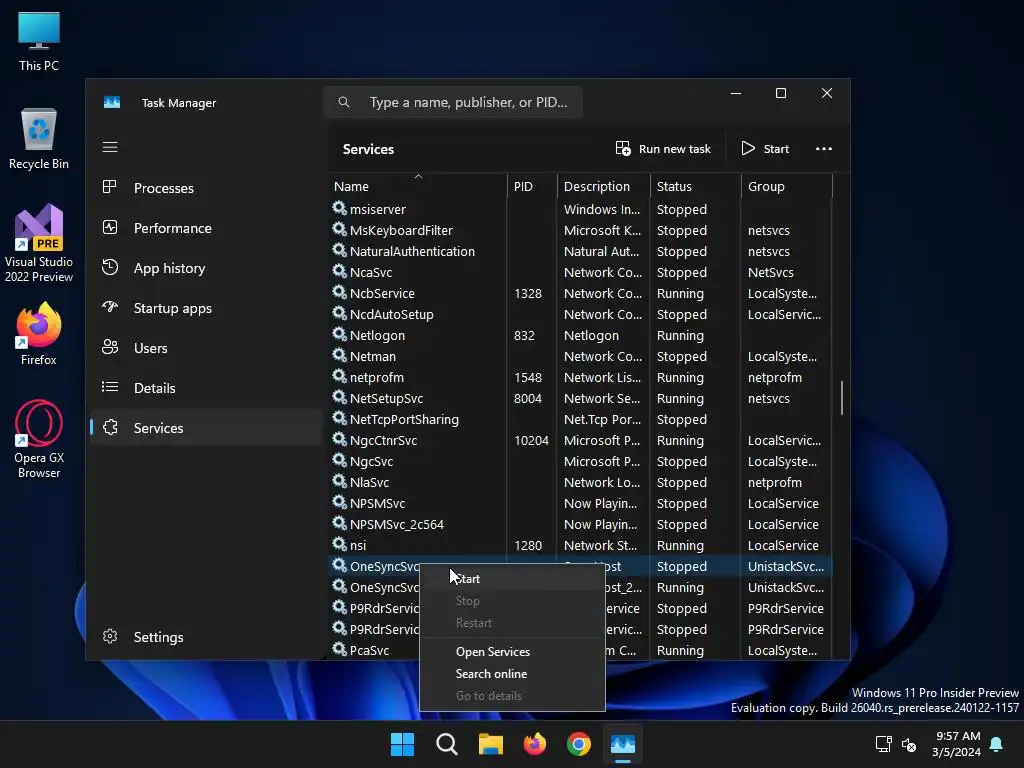Click the Start button in the Services toolbar
Viewport: 1024px width, 768px height.
coord(765,149)
